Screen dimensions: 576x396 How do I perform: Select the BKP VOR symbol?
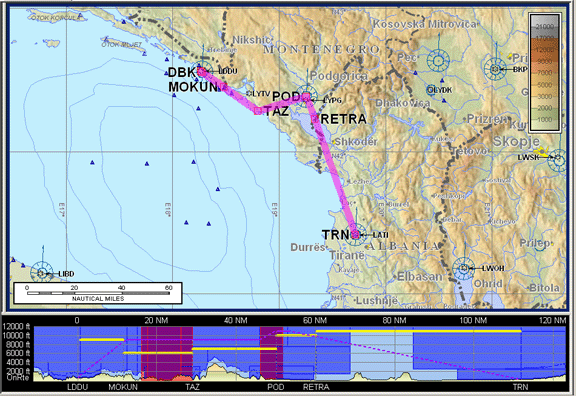(x=495, y=69)
